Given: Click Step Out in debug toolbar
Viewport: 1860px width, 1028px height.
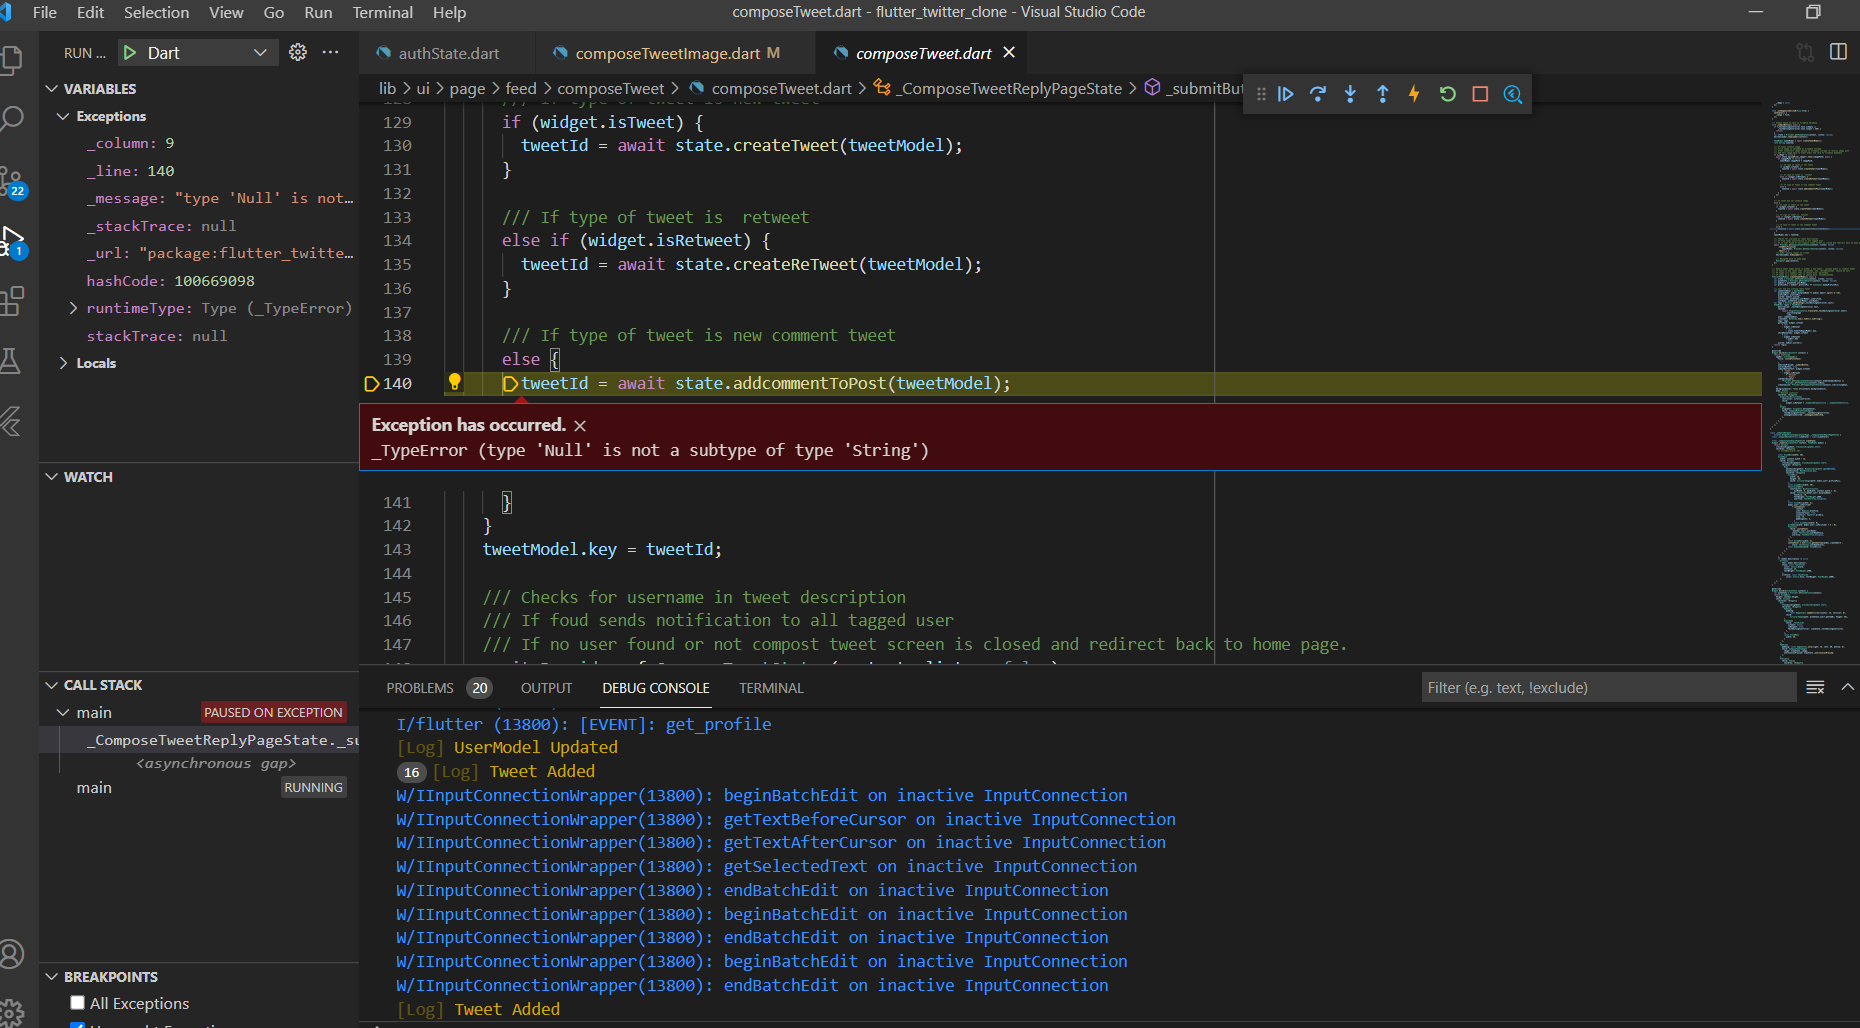Looking at the screenshot, I should pos(1382,94).
